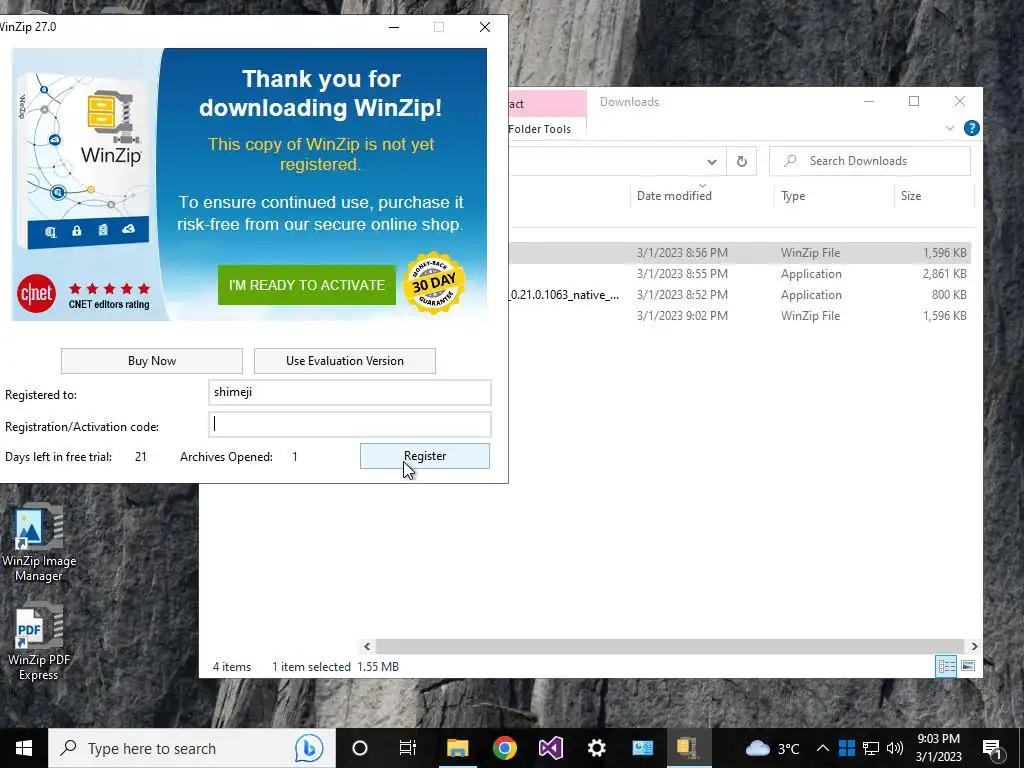Click 1 item selected 1.55 MB status
The image size is (1024, 768).
(335, 667)
